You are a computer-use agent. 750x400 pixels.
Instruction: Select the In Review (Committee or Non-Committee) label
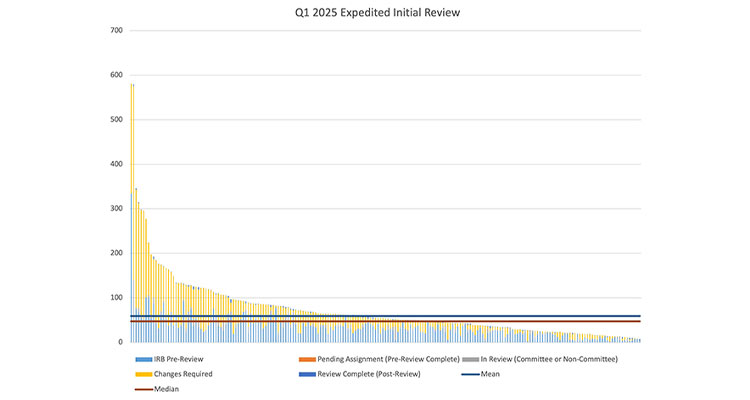point(549,359)
